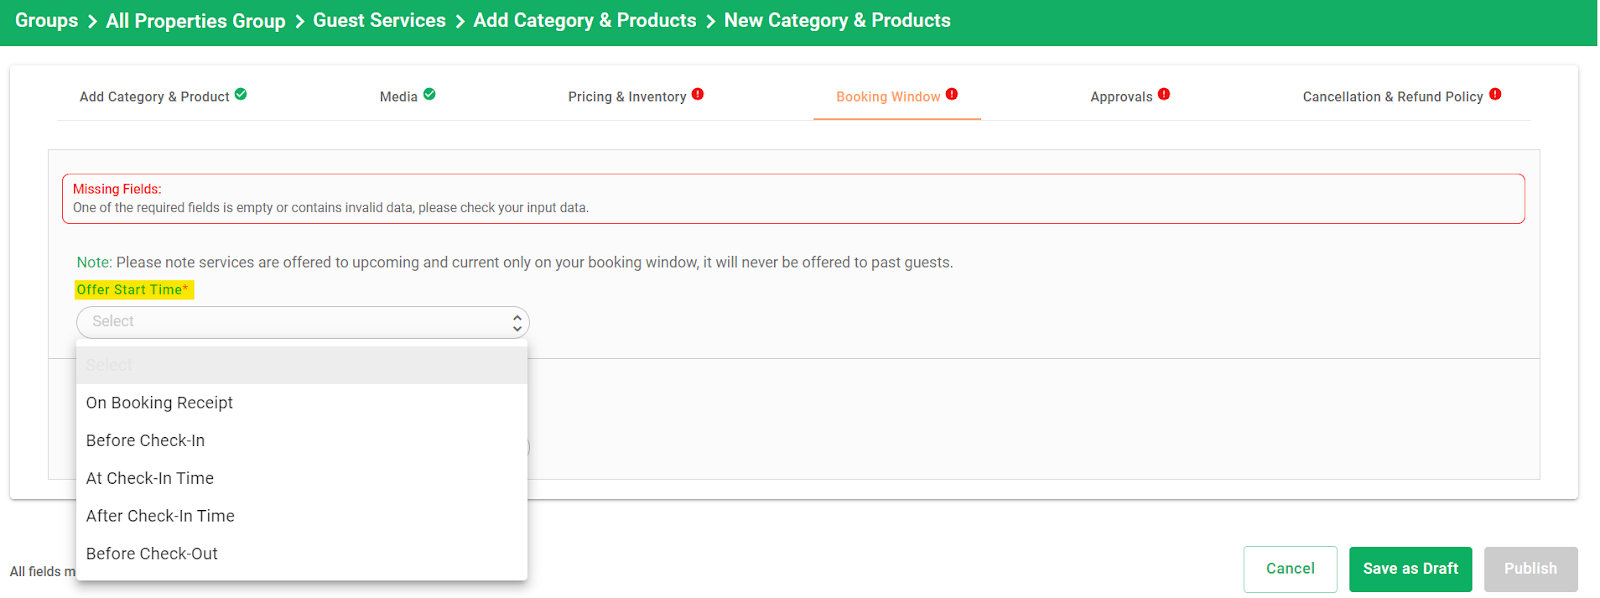Open Groups breadcrumb link
This screenshot has width=1600, height=598.
(46, 21)
